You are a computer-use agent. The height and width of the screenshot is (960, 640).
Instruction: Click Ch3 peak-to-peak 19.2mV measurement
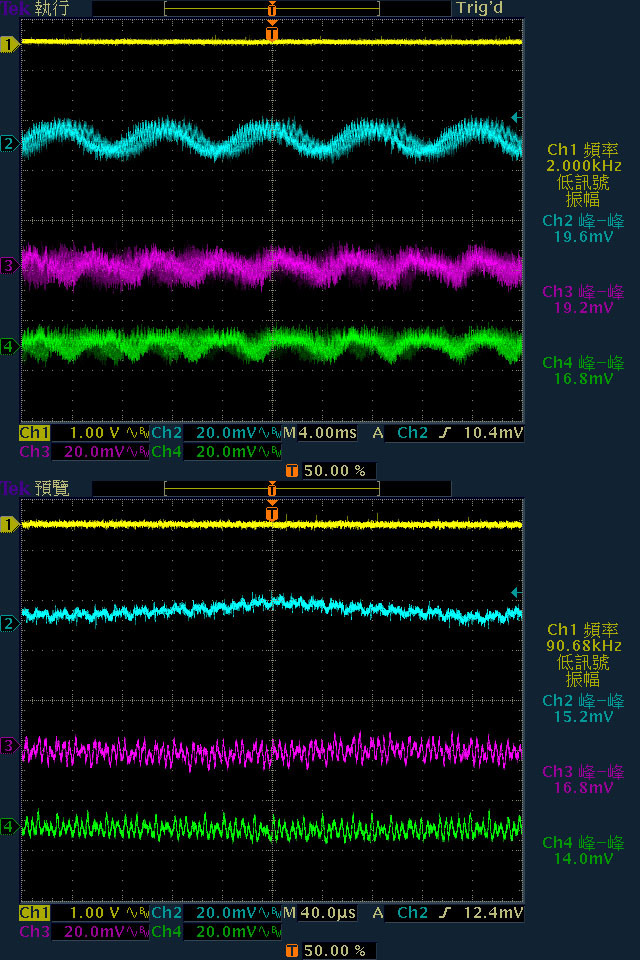pyautogui.click(x=583, y=299)
